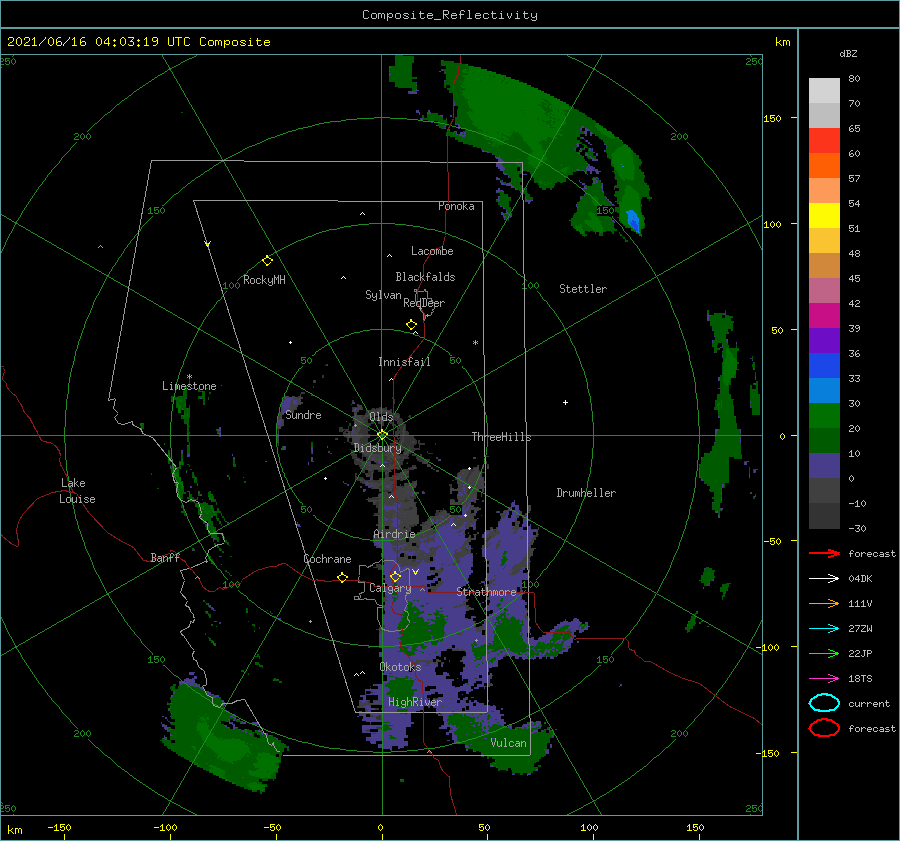Click the Lacombe city label
Screen dimensions: 900x841
coord(432,251)
